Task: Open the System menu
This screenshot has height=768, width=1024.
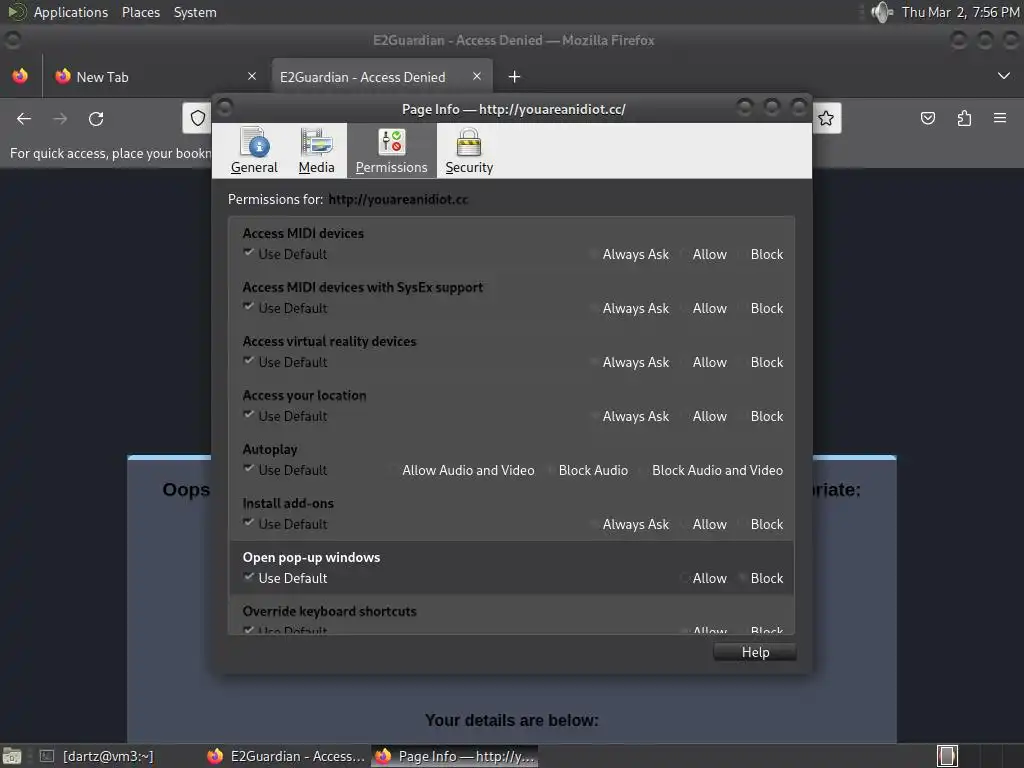Action: tap(195, 12)
